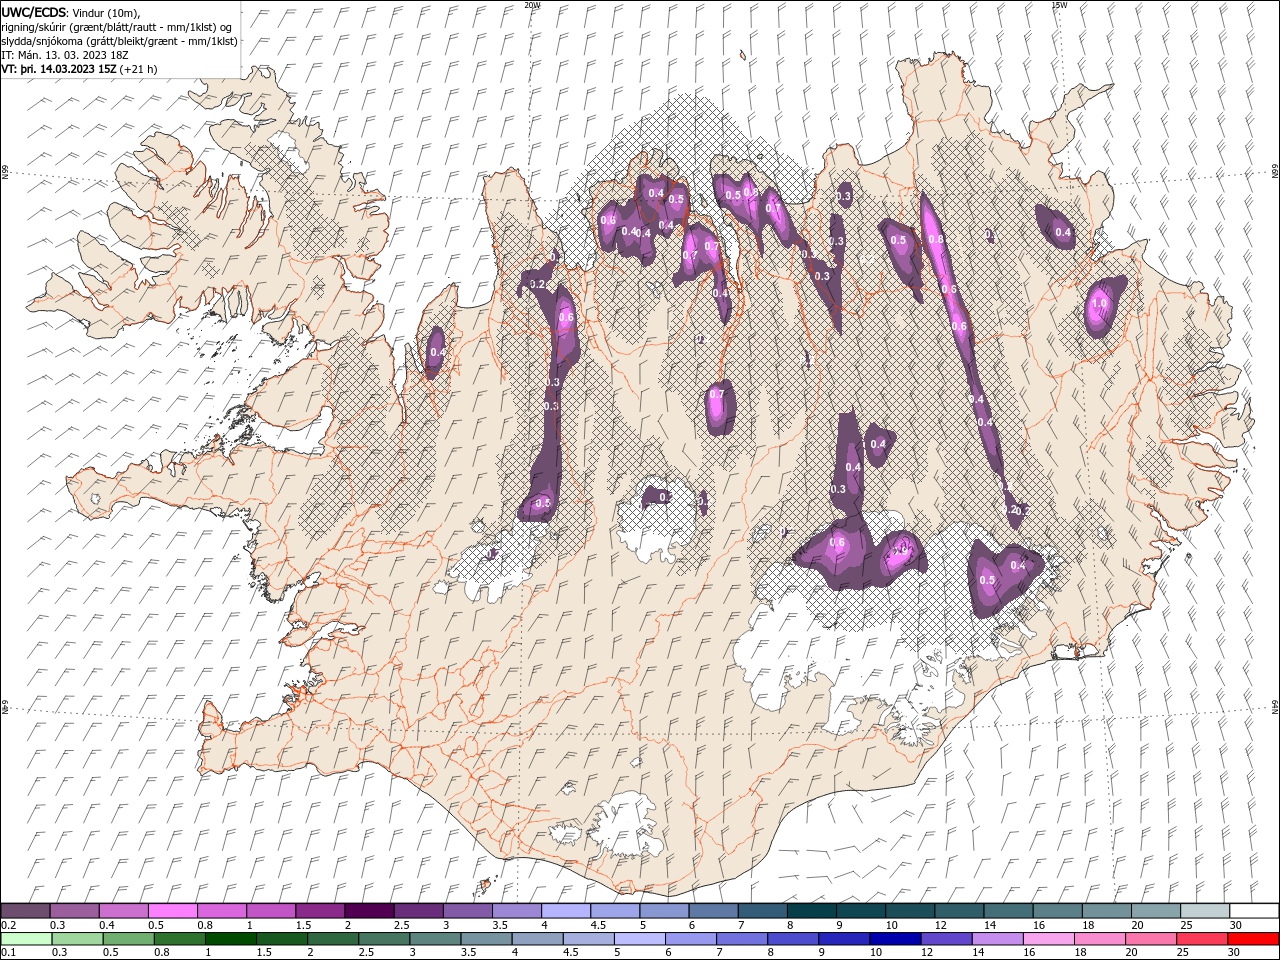Click the 20W longitude label

tap(532, 5)
